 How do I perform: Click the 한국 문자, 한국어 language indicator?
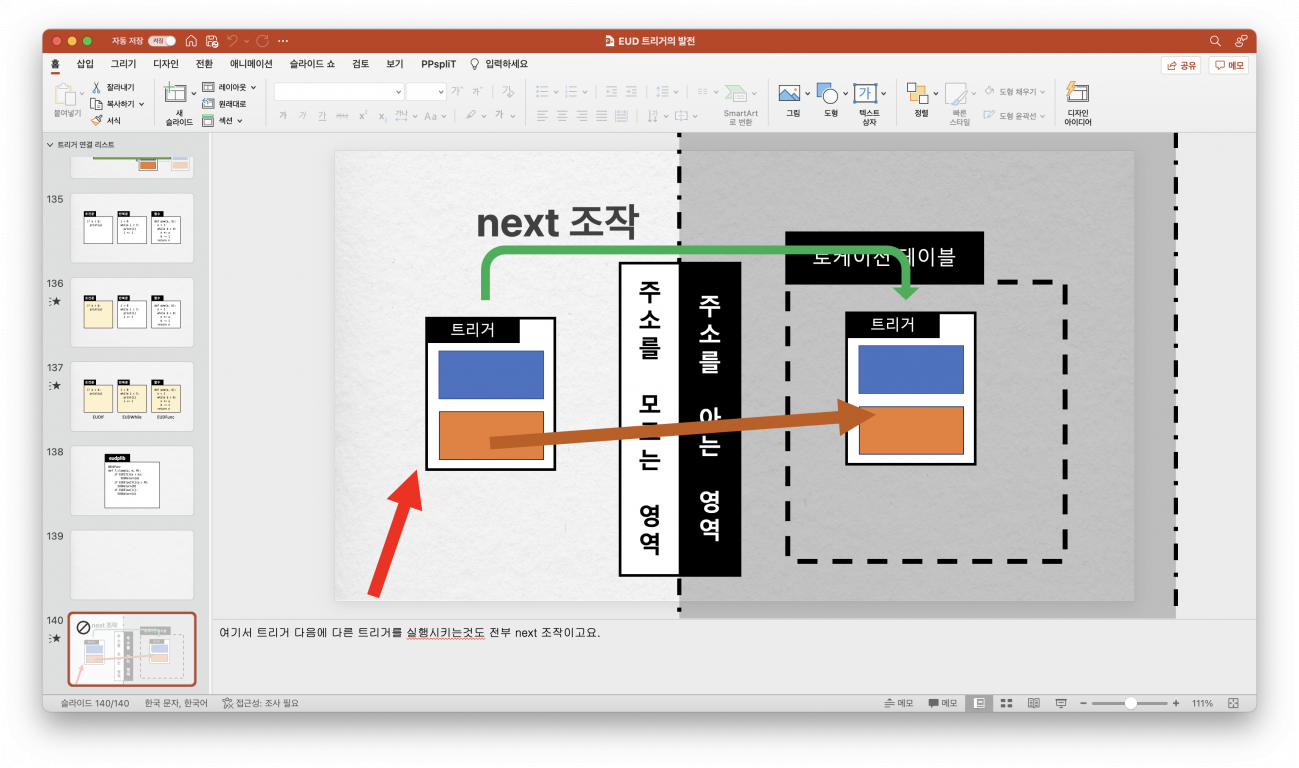click(x=176, y=703)
